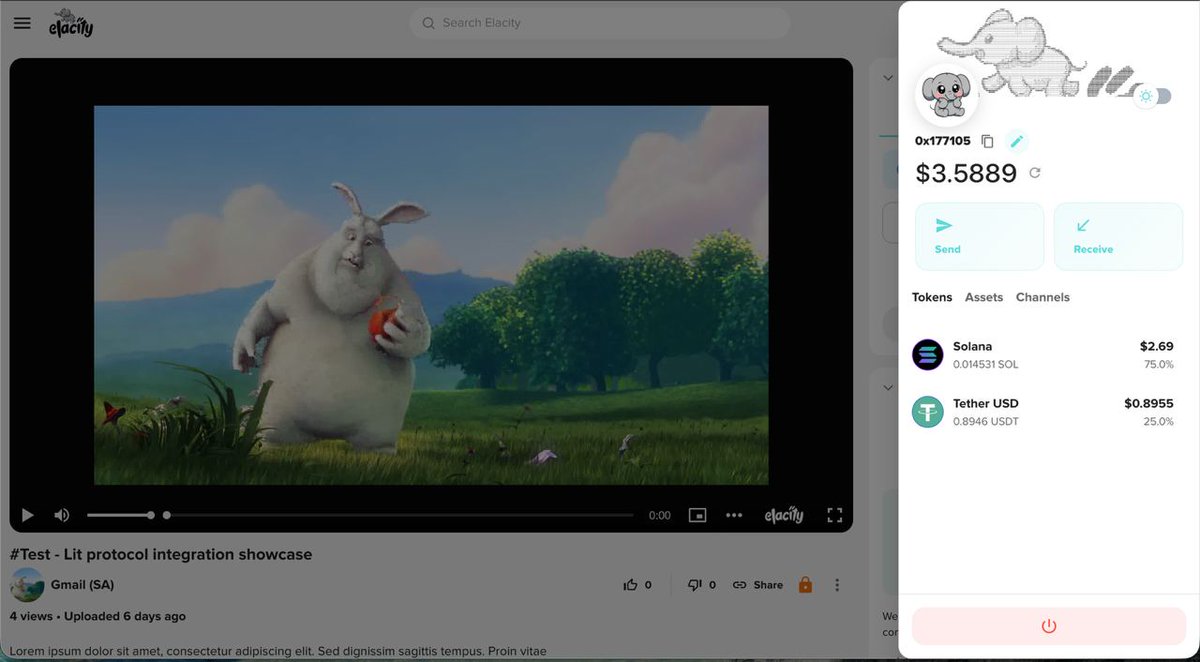Collapse the lower side panel chevron
Image resolution: width=1200 pixels, height=662 pixels.
point(886,387)
